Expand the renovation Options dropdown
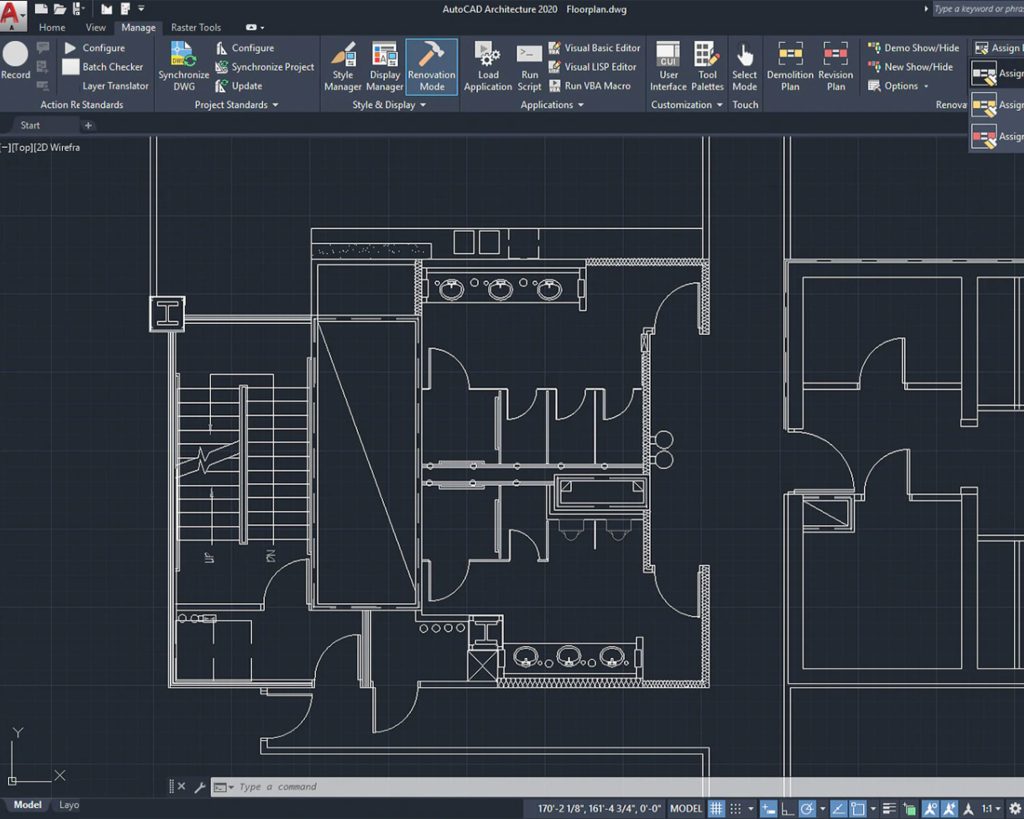The width and height of the screenshot is (1024, 819). click(x=898, y=86)
